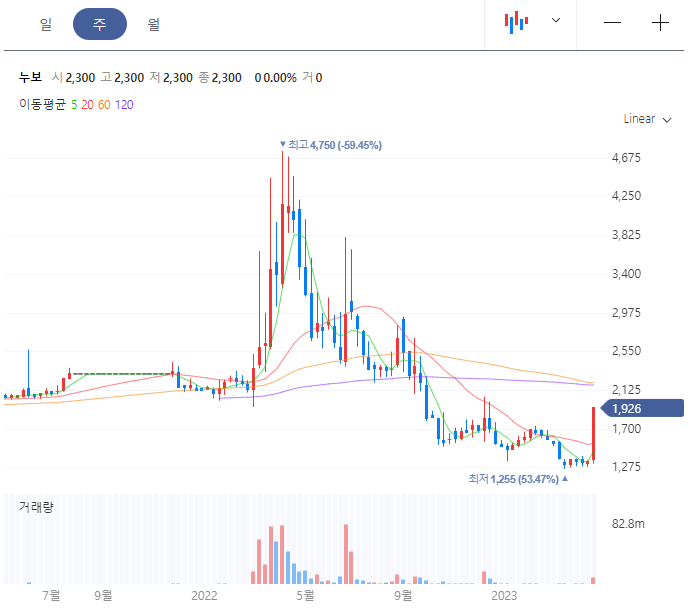Select the weekly 주 chart tab
Viewport: 692px width, 610px height.
point(100,24)
